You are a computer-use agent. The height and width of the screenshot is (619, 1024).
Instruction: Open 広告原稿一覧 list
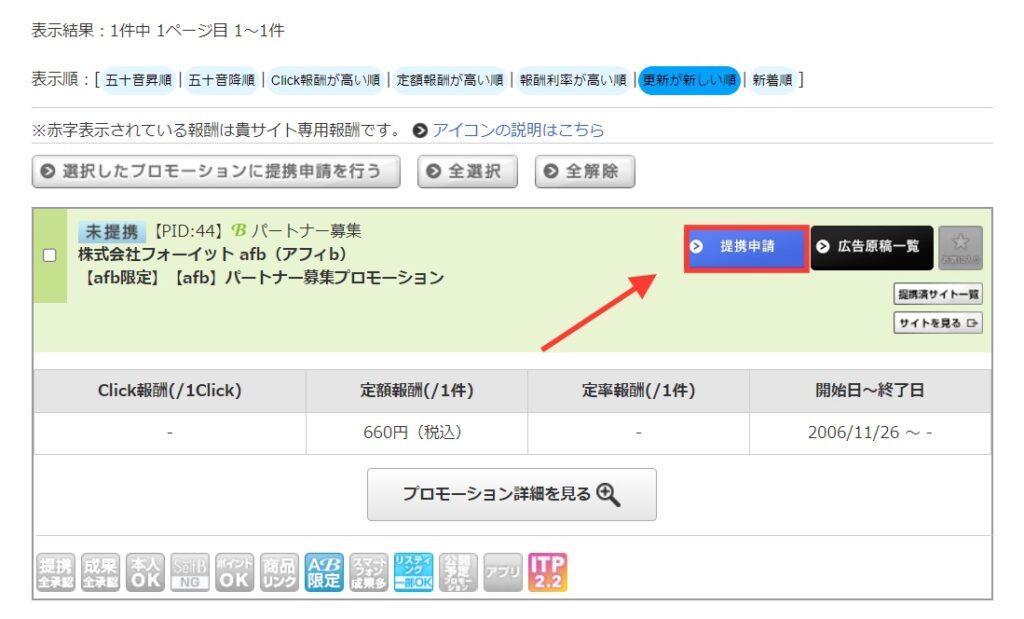(x=871, y=247)
